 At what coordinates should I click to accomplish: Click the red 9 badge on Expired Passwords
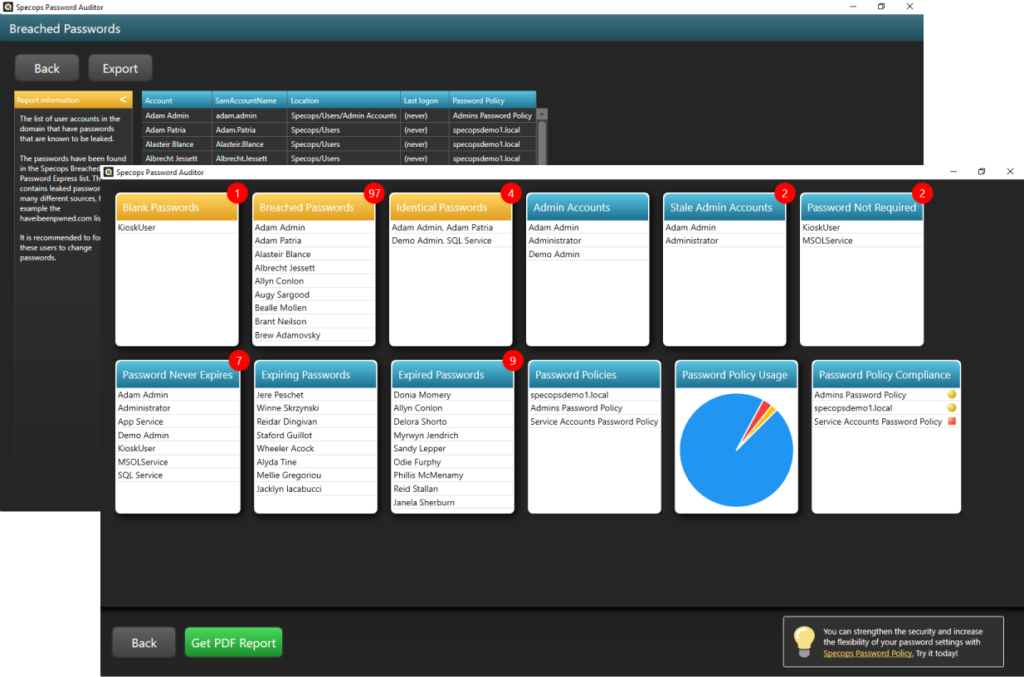513,360
